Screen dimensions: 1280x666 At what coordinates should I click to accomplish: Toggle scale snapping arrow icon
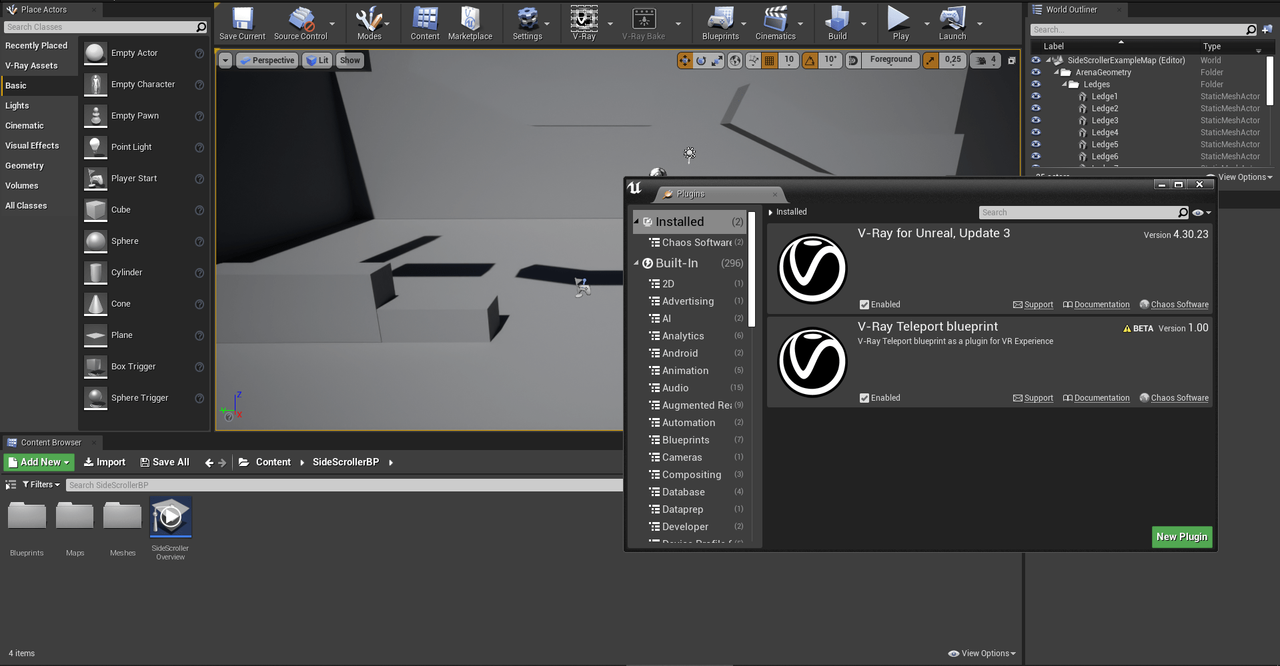pos(932,60)
